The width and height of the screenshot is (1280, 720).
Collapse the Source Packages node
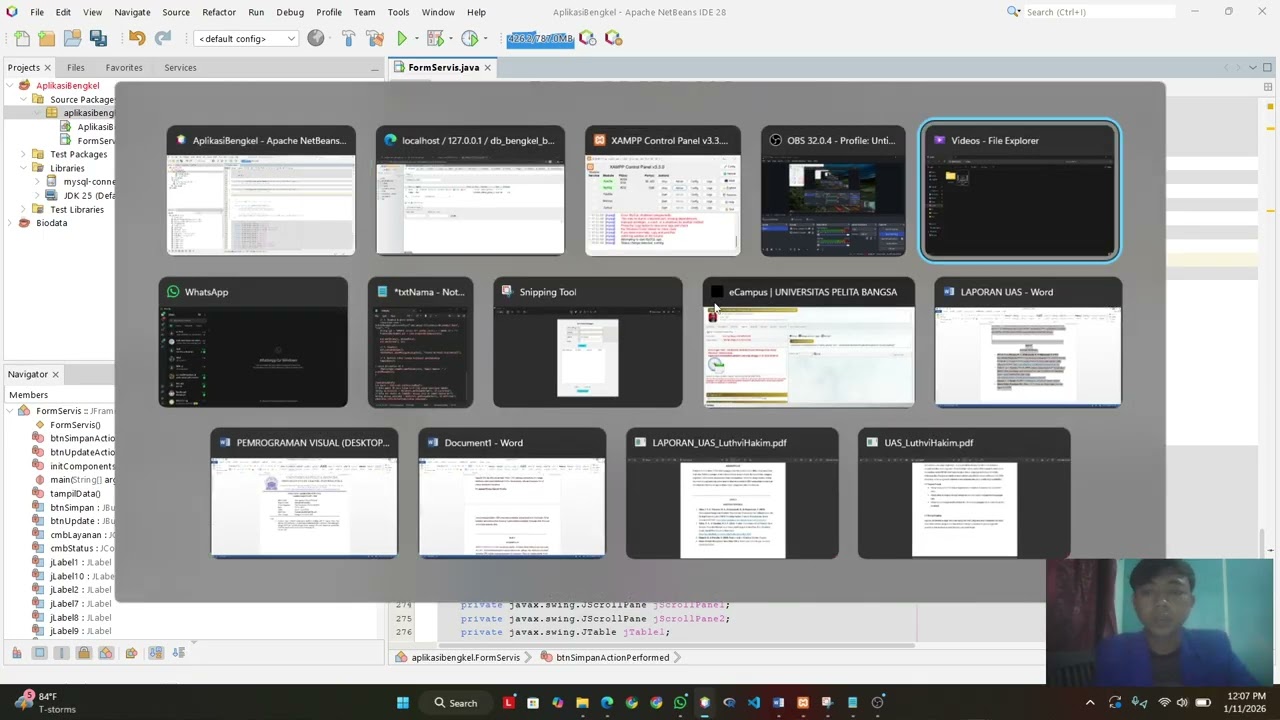click(x=24, y=99)
